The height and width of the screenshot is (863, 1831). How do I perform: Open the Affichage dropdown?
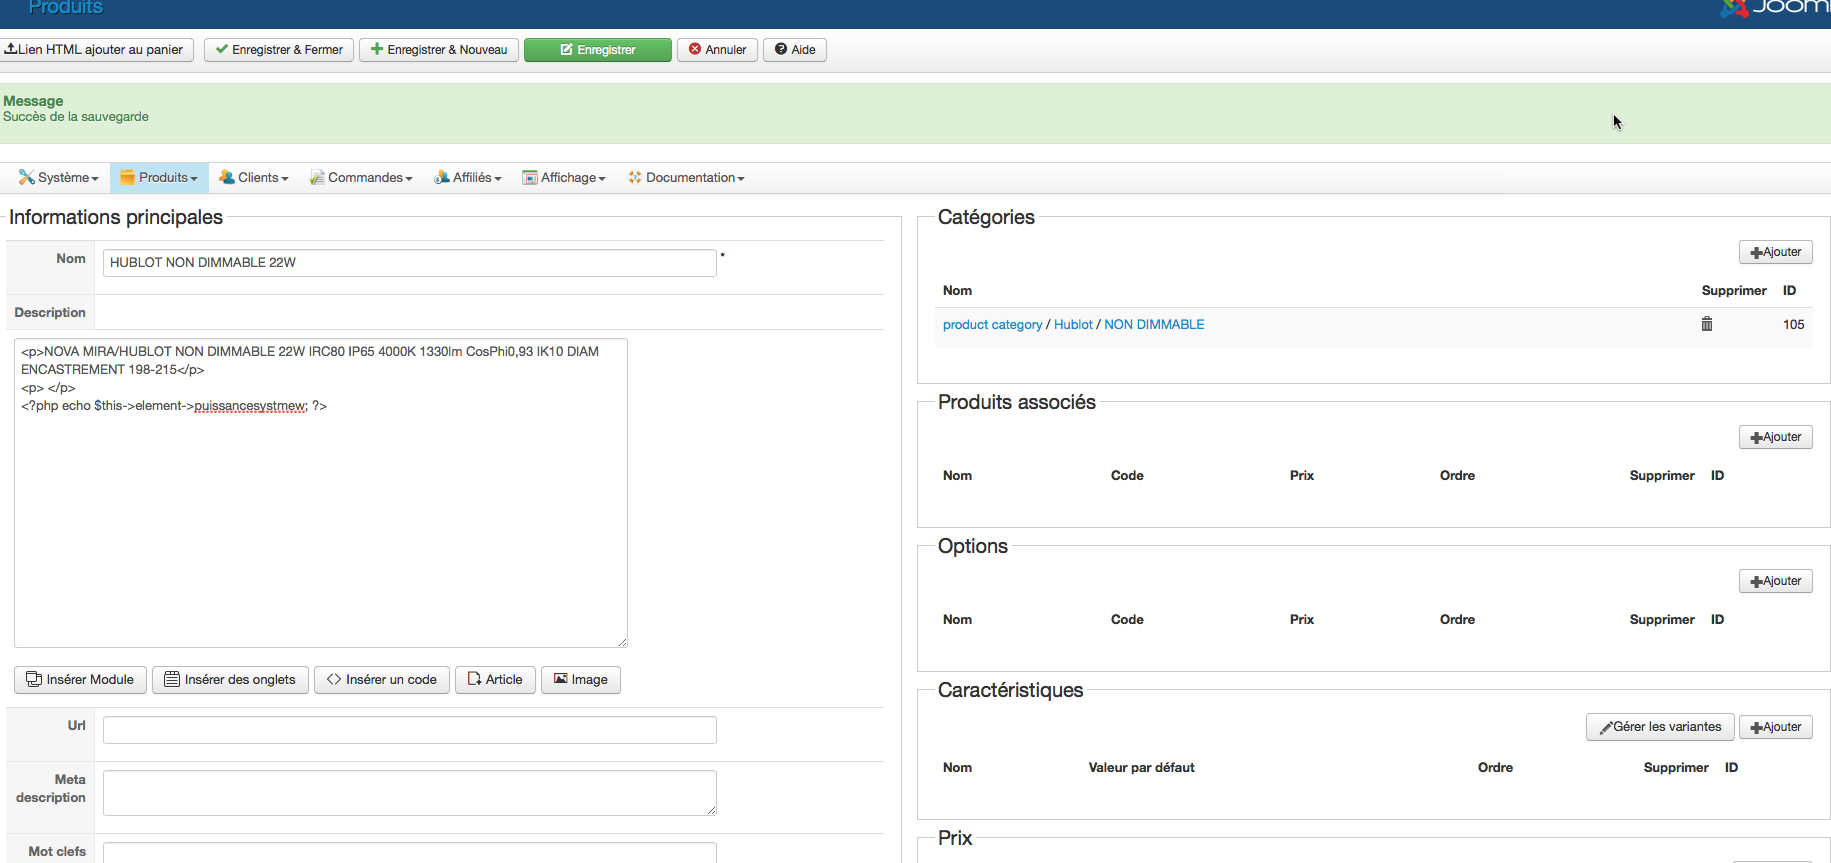pos(564,178)
